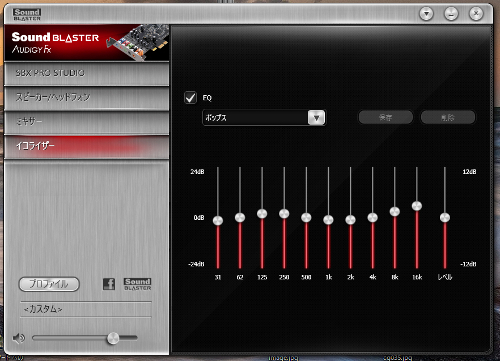Switch to the Speakers/Headphones tab
Image resolution: width=500 pixels, height=361 pixels.
click(x=87, y=98)
